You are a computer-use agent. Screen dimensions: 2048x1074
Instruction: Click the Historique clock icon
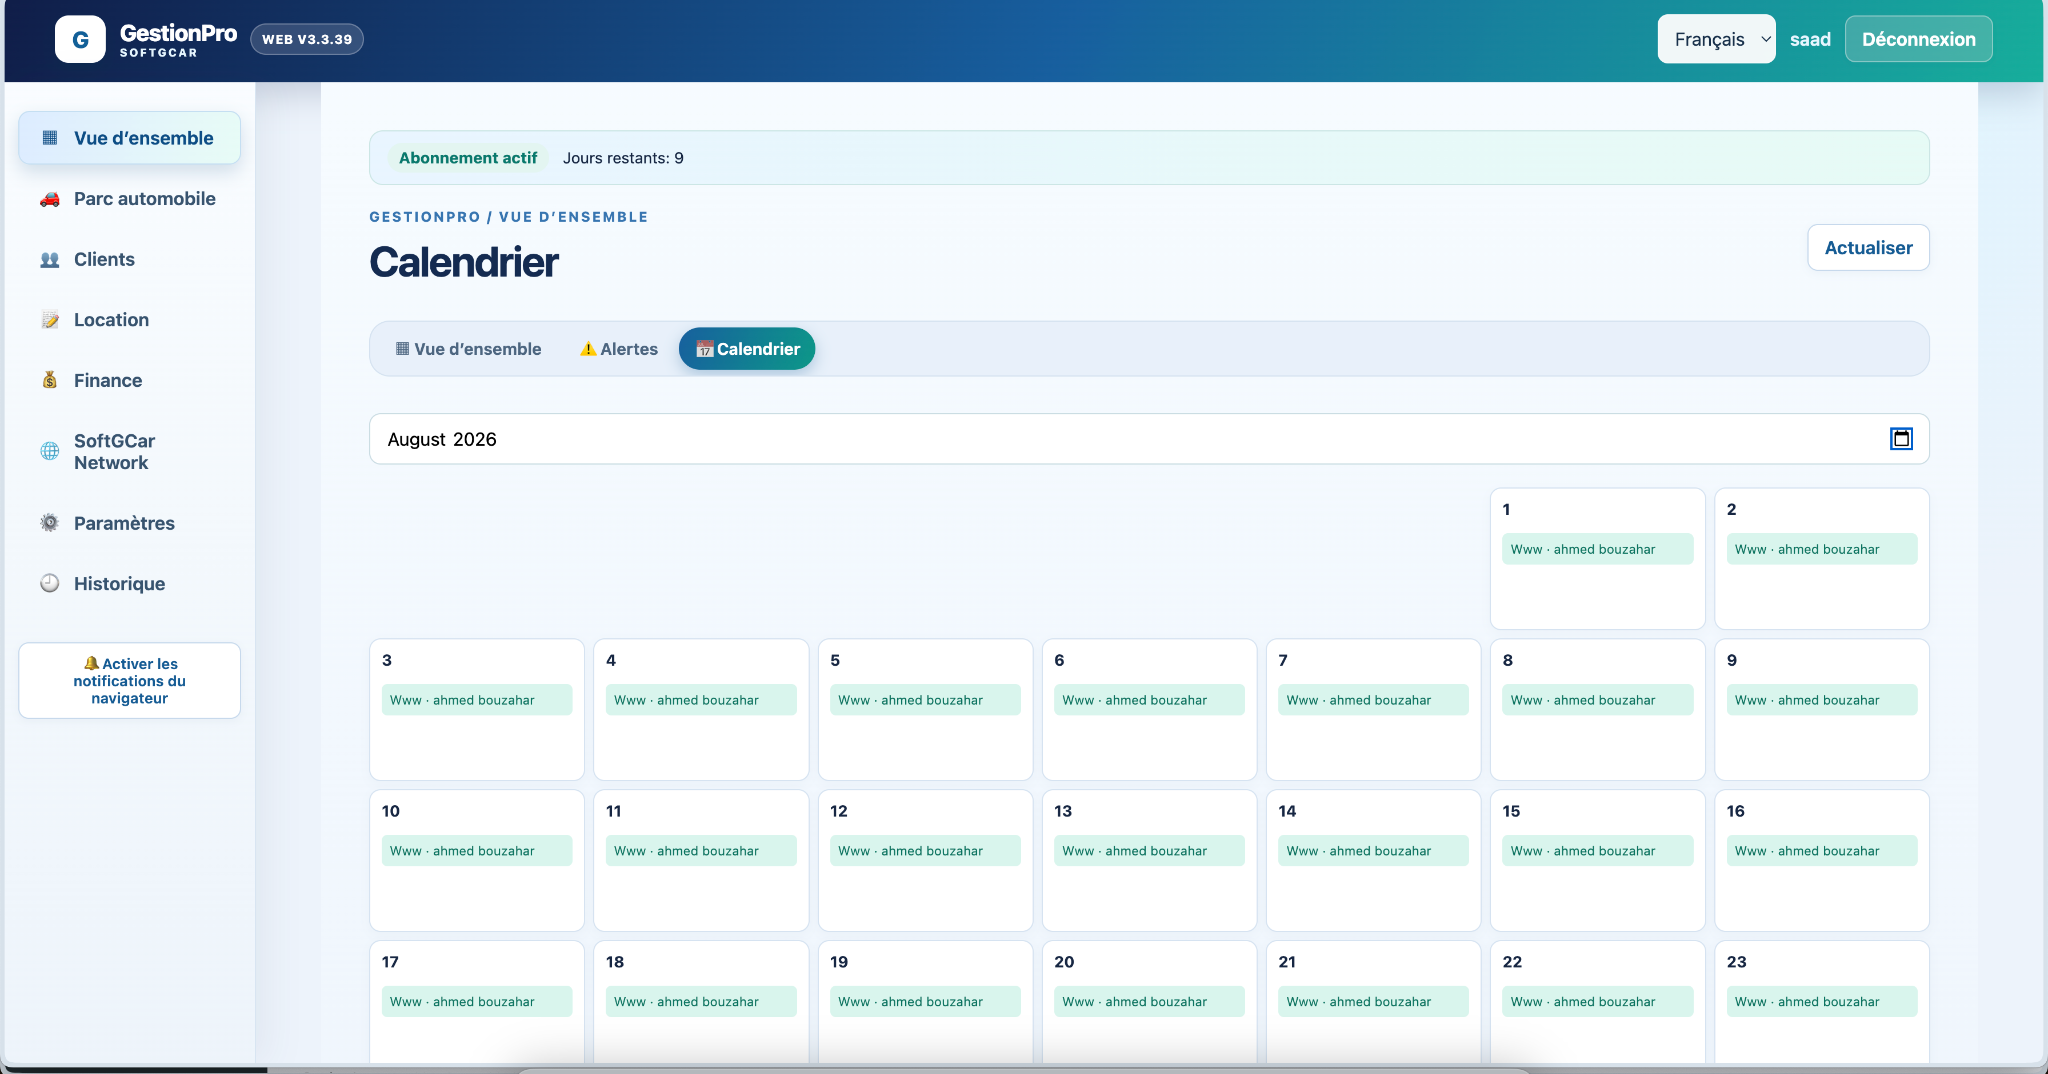50,583
